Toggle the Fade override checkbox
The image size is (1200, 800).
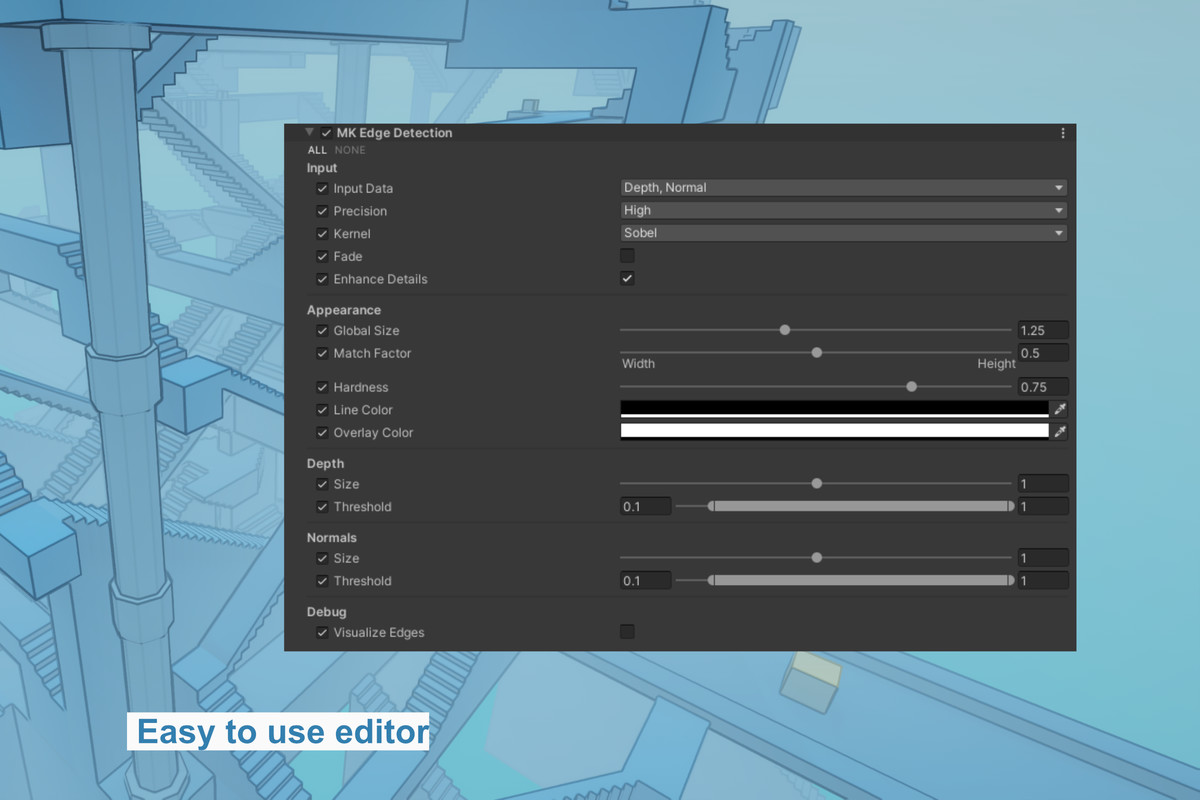[322, 256]
